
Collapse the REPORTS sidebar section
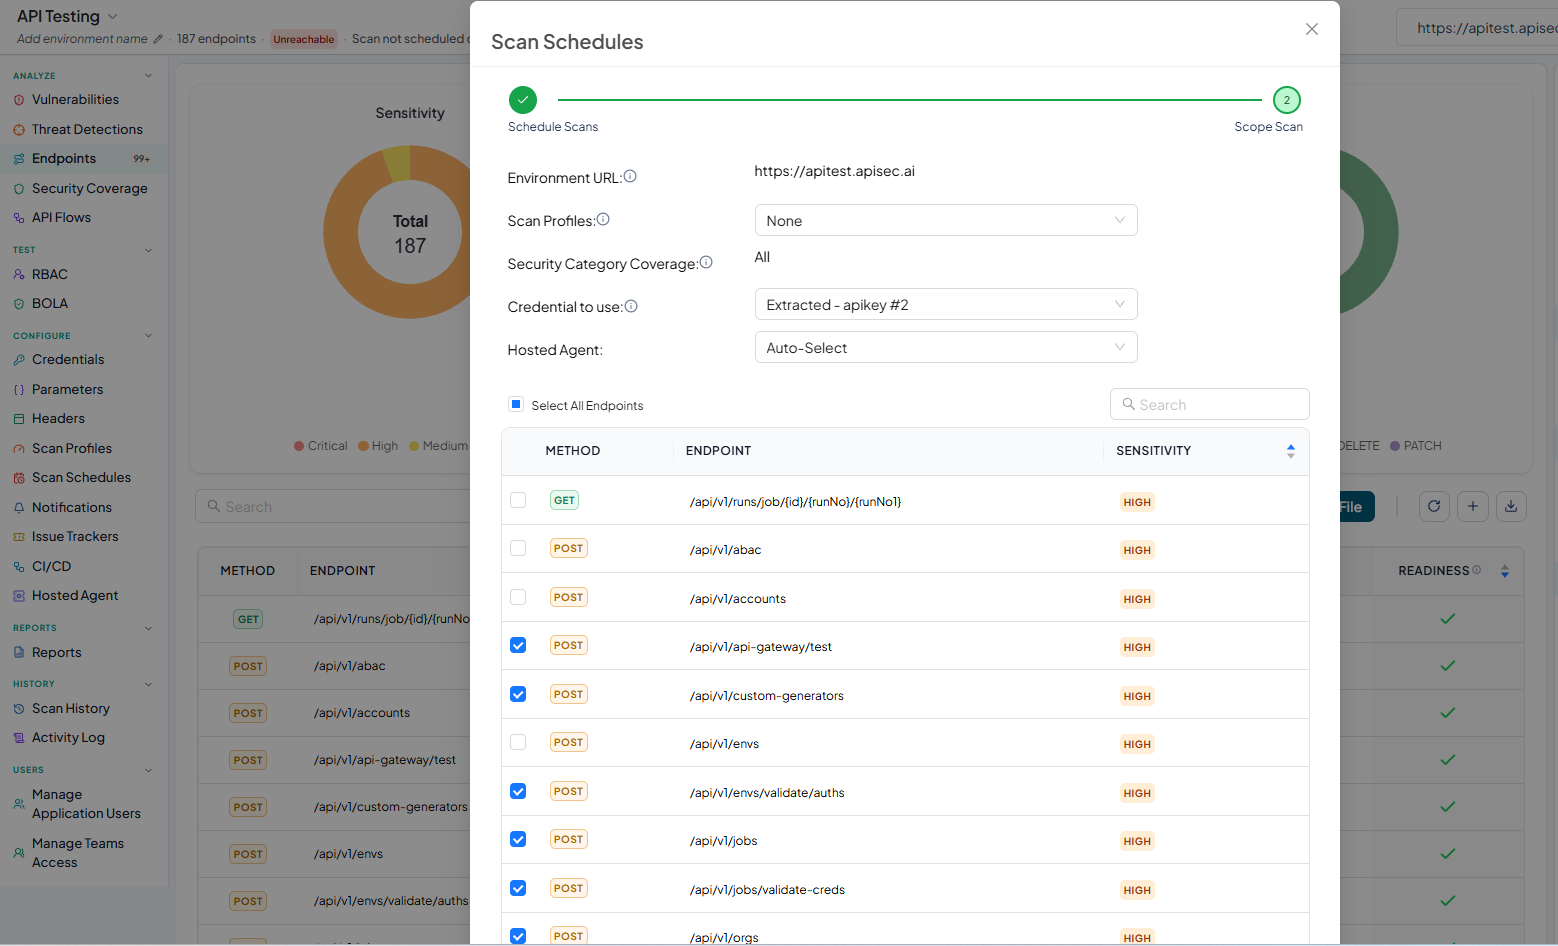pyautogui.click(x=148, y=628)
